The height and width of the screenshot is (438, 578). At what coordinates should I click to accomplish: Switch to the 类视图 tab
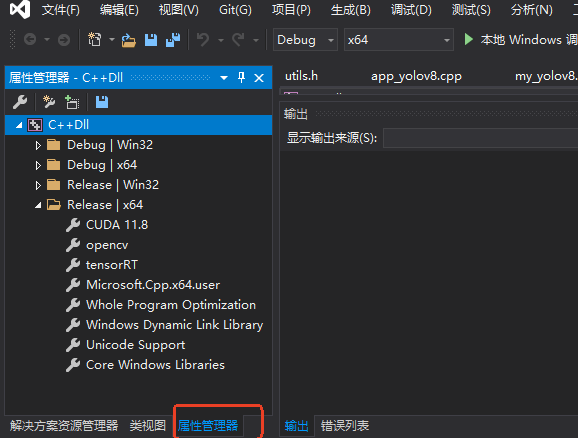[x=147, y=426]
